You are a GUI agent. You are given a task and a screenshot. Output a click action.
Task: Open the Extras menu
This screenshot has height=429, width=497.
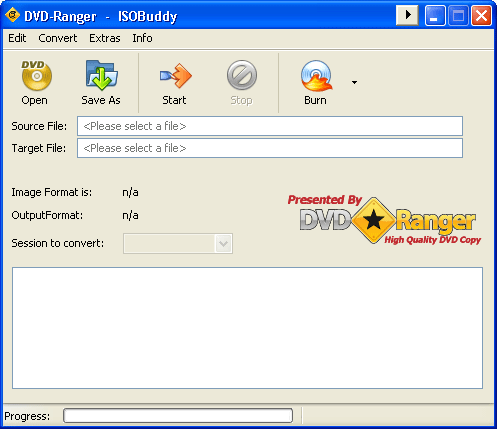pos(105,38)
